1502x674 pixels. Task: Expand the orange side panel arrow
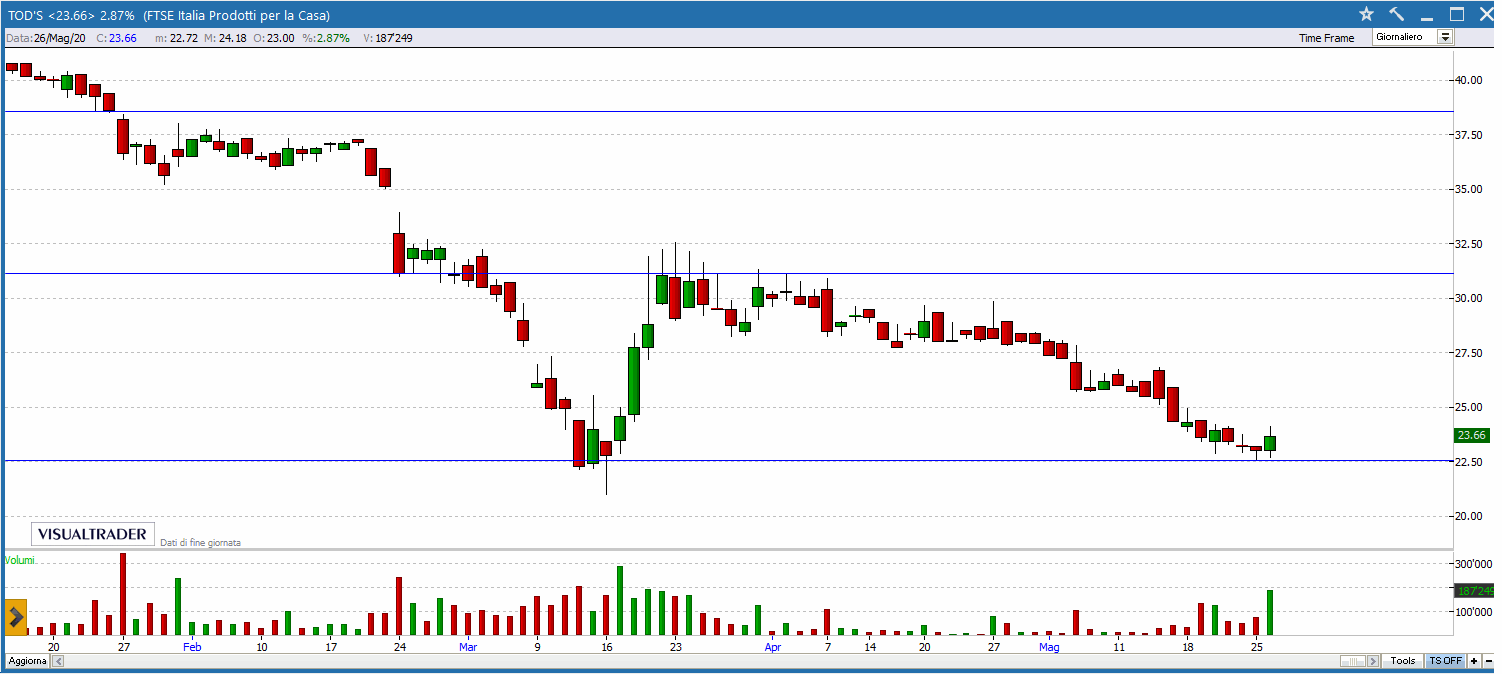15,618
